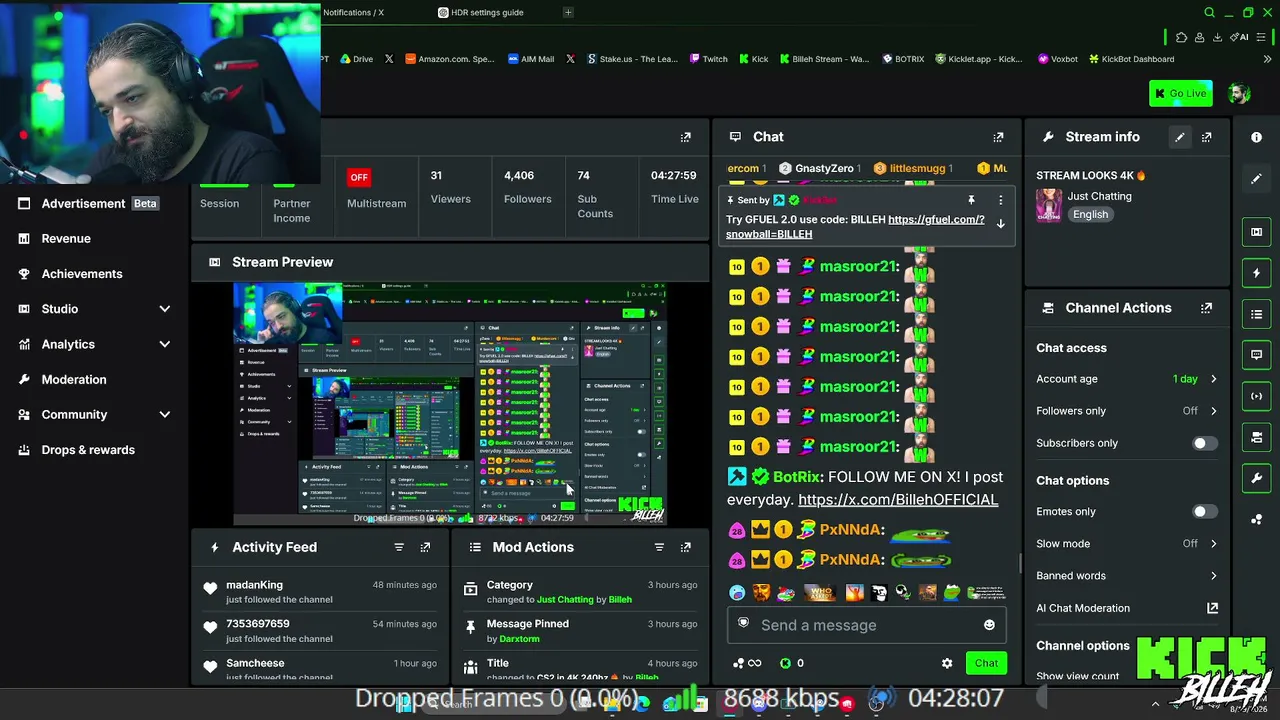
Task: Click the green Chat send button
Action: pyautogui.click(x=986, y=663)
